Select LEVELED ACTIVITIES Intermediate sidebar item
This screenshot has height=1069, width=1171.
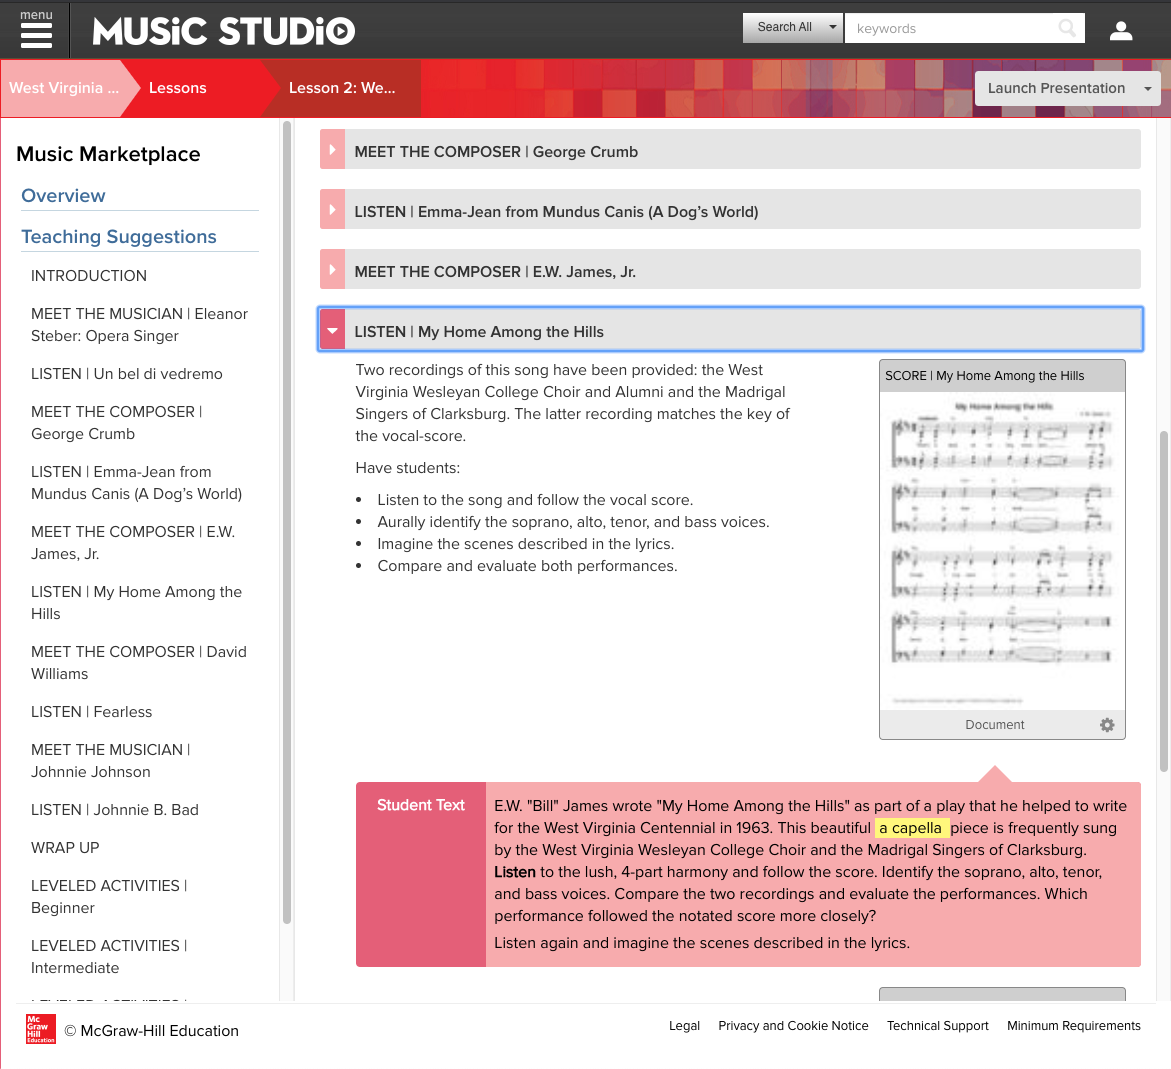tap(109, 956)
